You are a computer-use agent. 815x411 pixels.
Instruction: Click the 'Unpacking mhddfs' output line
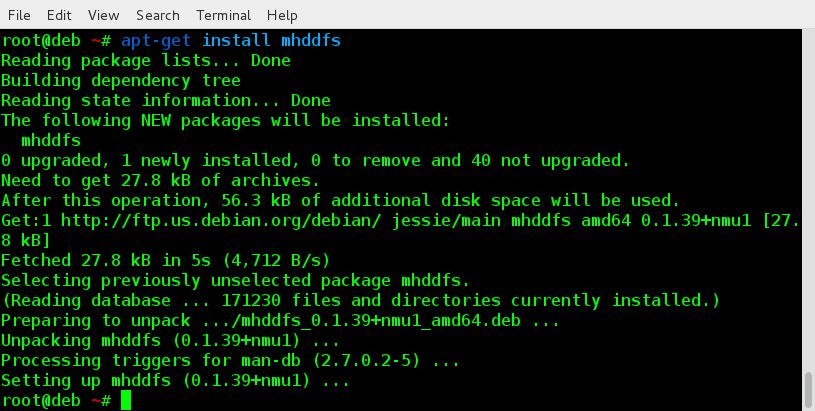pos(170,341)
